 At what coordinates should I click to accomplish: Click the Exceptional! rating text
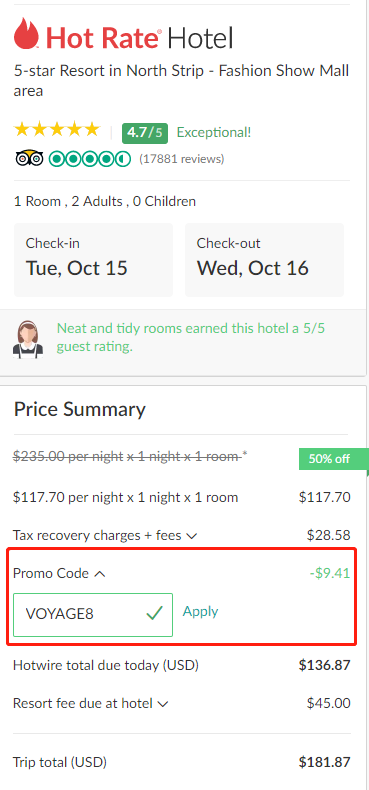pos(214,133)
